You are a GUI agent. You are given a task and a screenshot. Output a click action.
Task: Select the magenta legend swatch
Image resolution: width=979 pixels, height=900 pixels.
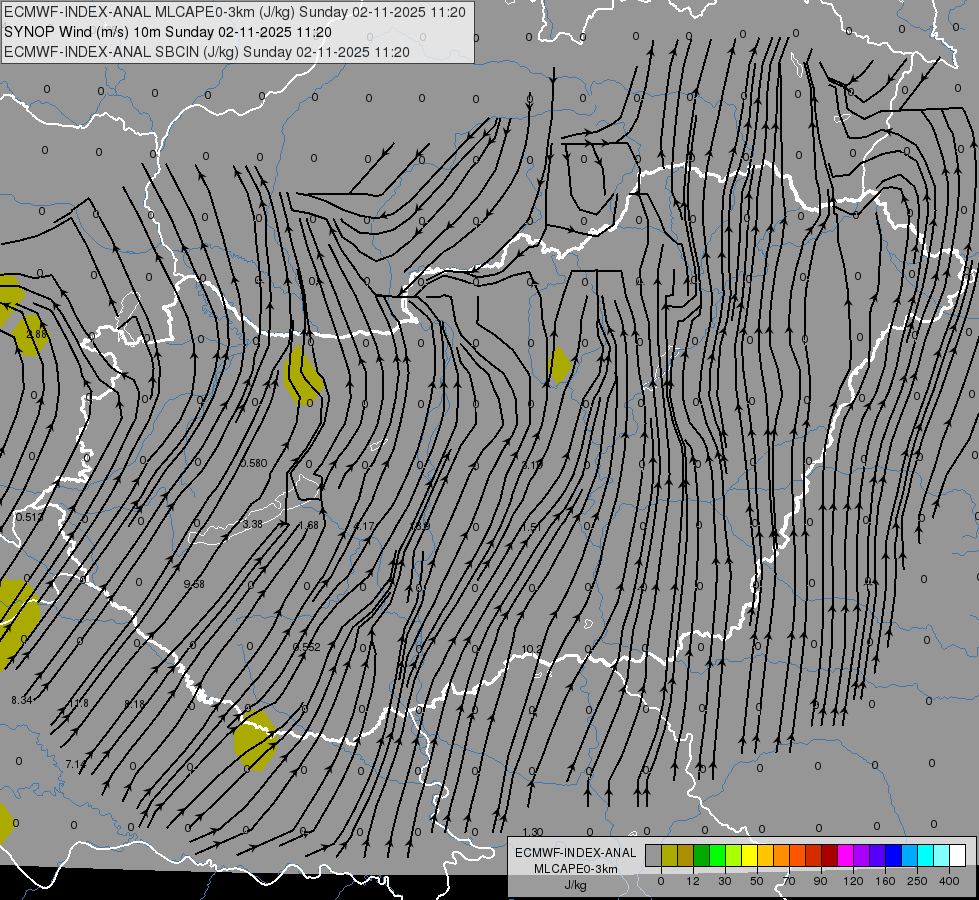coord(845,855)
